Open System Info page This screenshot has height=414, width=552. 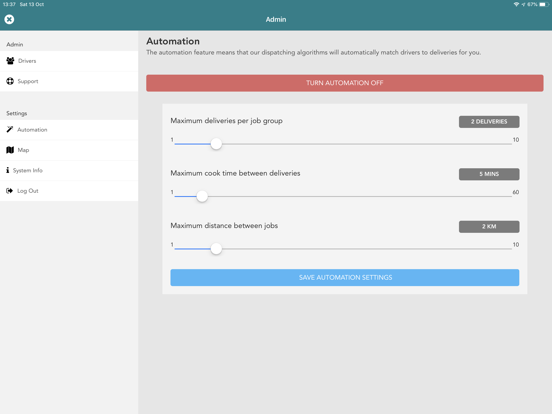click(x=69, y=170)
